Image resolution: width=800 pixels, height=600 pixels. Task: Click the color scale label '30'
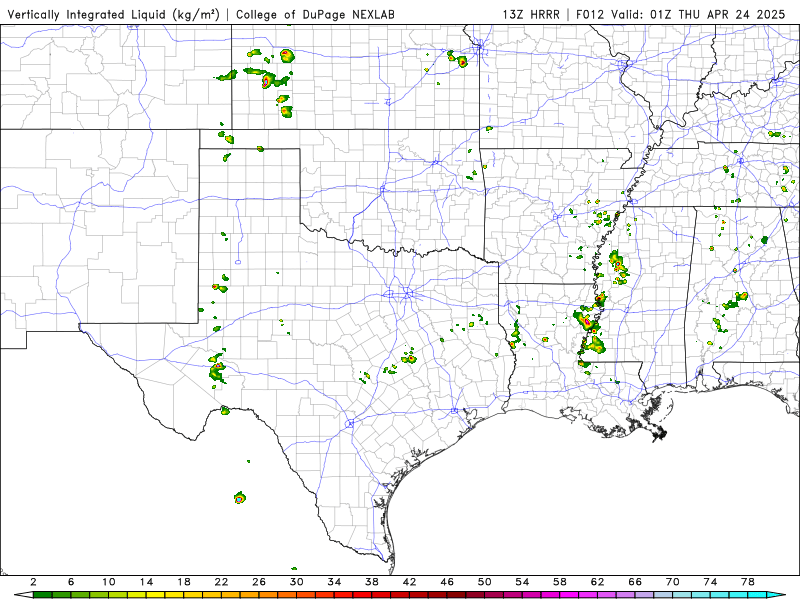[297, 582]
